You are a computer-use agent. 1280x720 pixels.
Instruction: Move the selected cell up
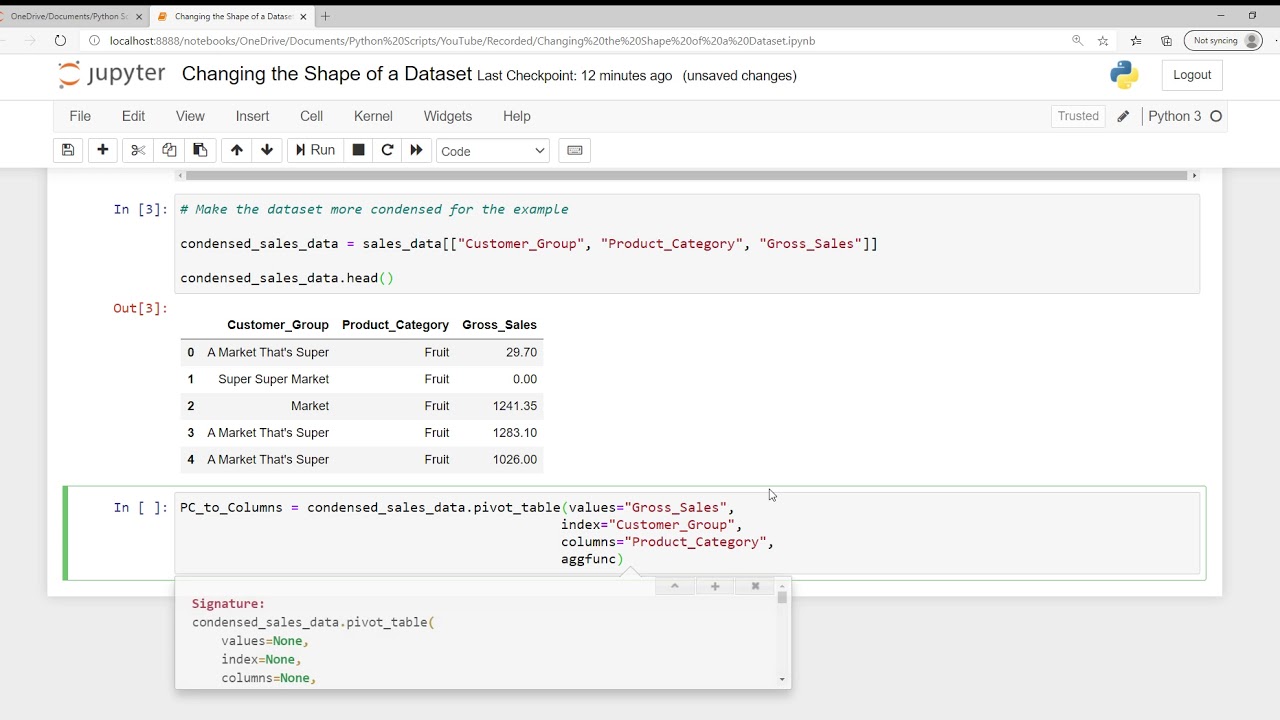pyautogui.click(x=236, y=150)
